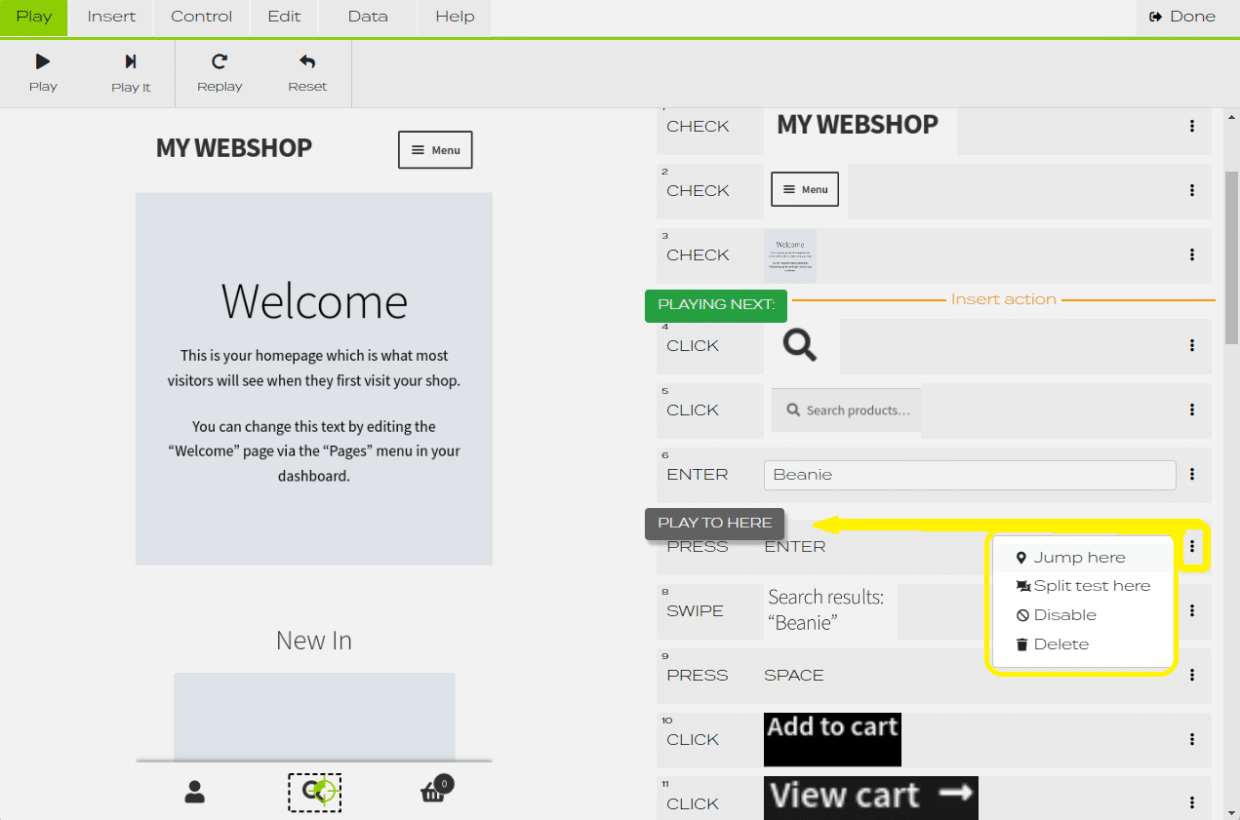This screenshot has width=1240, height=820.
Task: Open the kebab menu on step 8 SWIPE
Action: point(1192,611)
